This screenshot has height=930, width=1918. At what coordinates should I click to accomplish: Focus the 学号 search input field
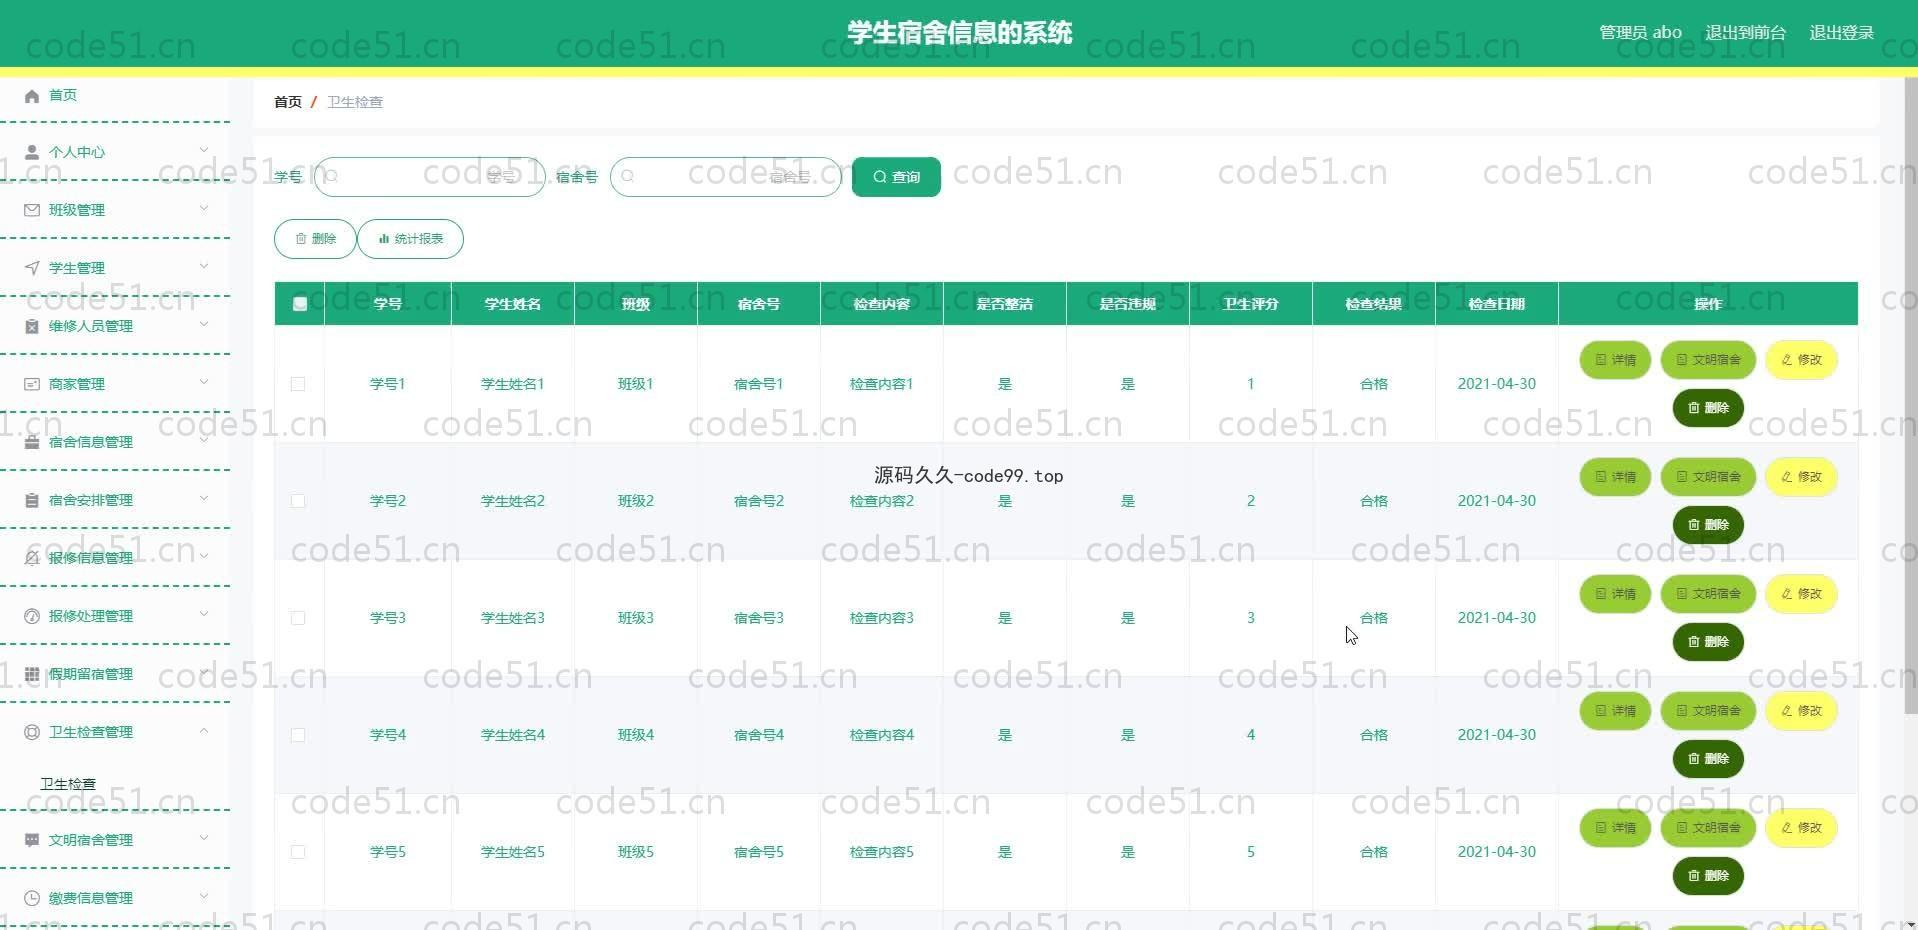click(x=430, y=177)
